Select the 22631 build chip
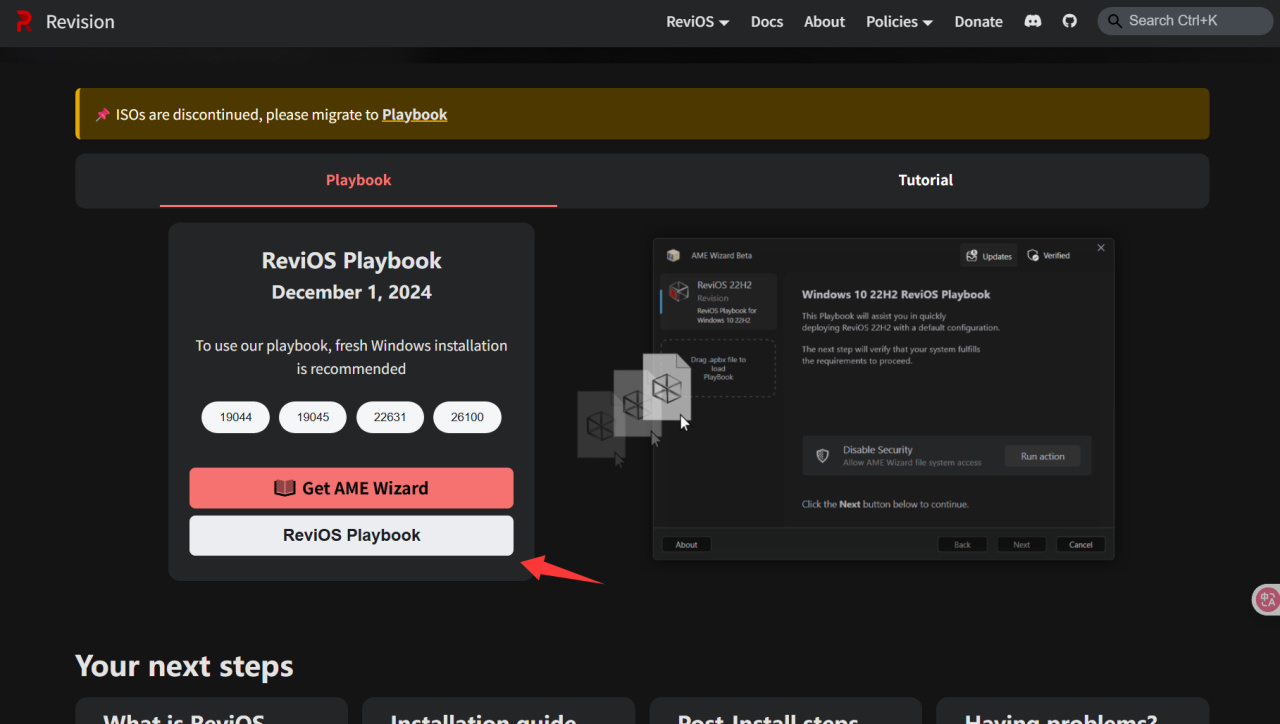Screen dimensions: 1280x724 point(390,417)
